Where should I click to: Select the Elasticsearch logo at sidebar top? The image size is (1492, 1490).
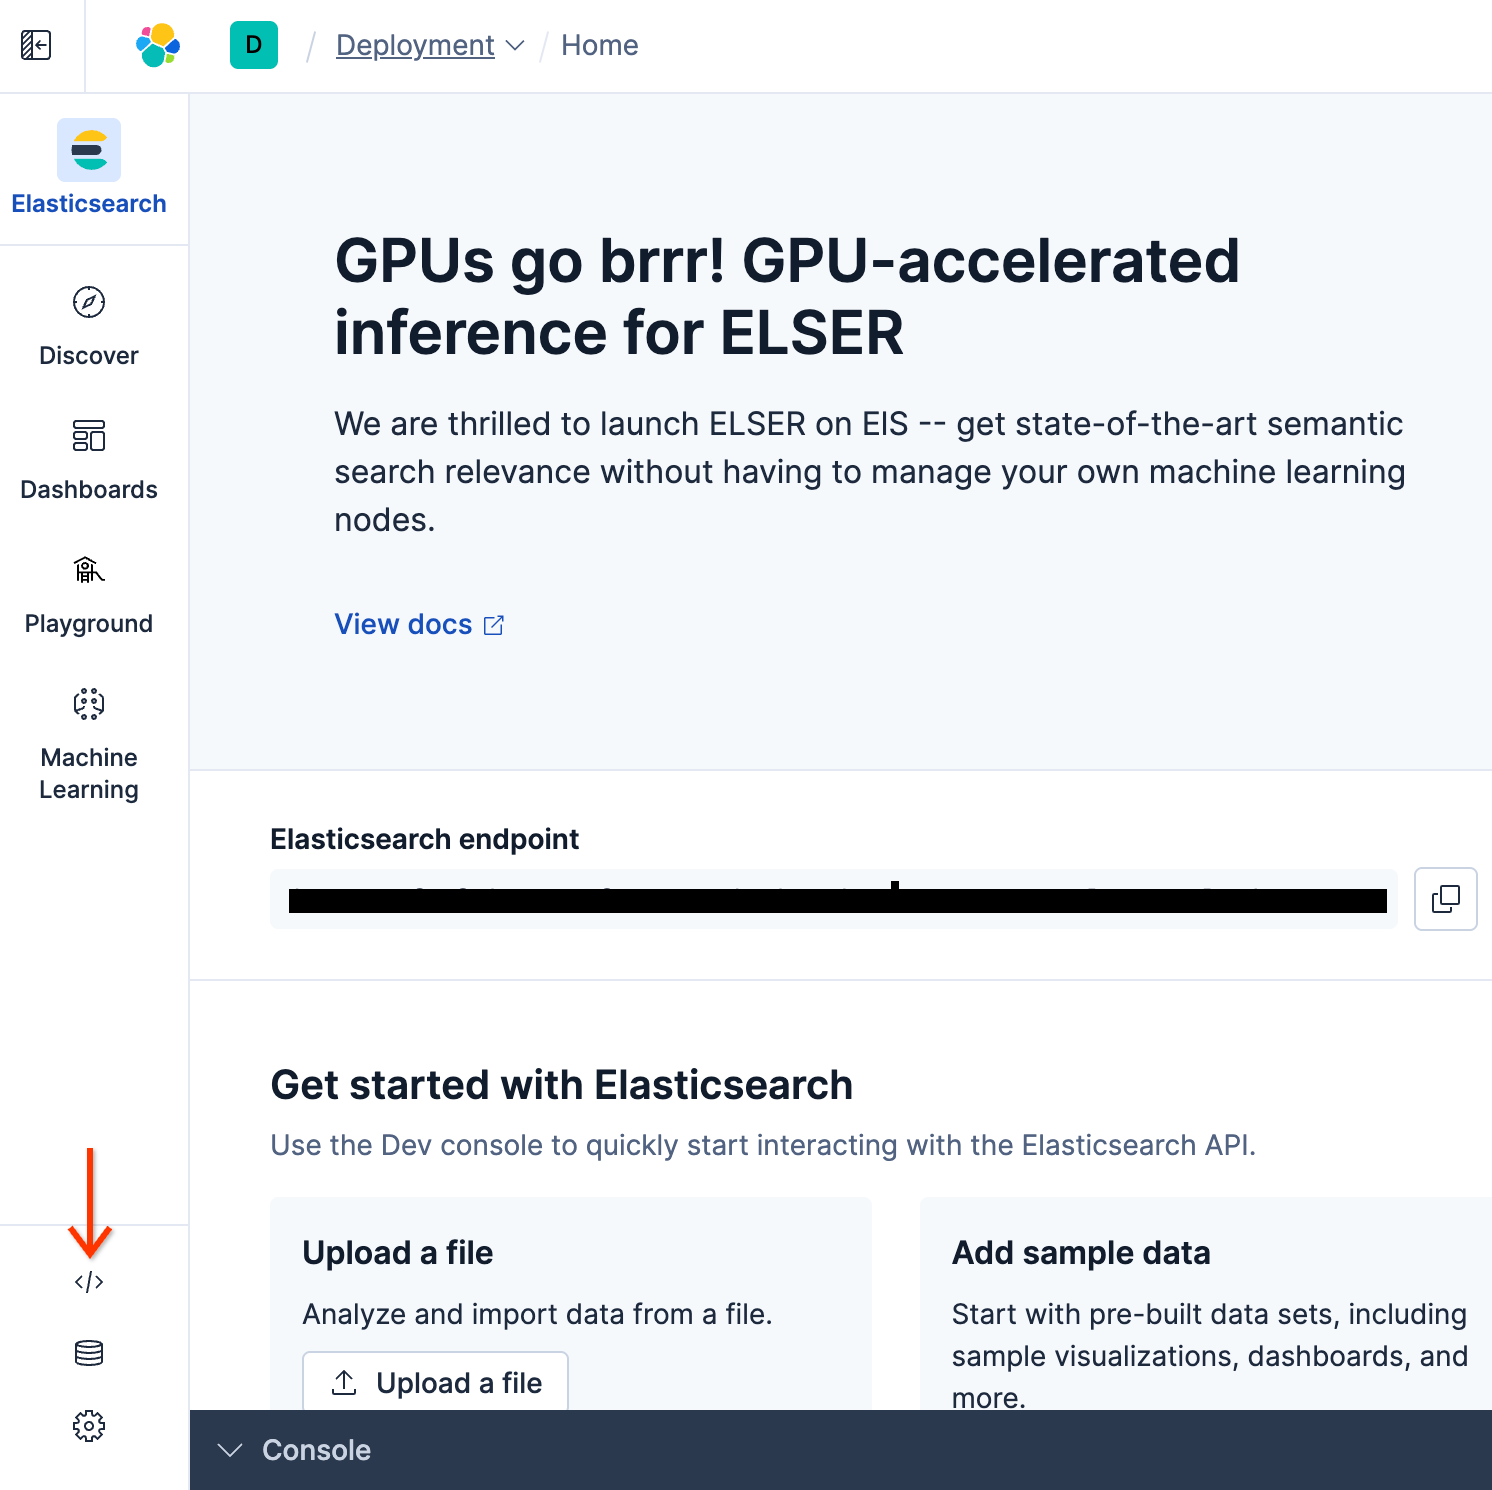tap(89, 150)
